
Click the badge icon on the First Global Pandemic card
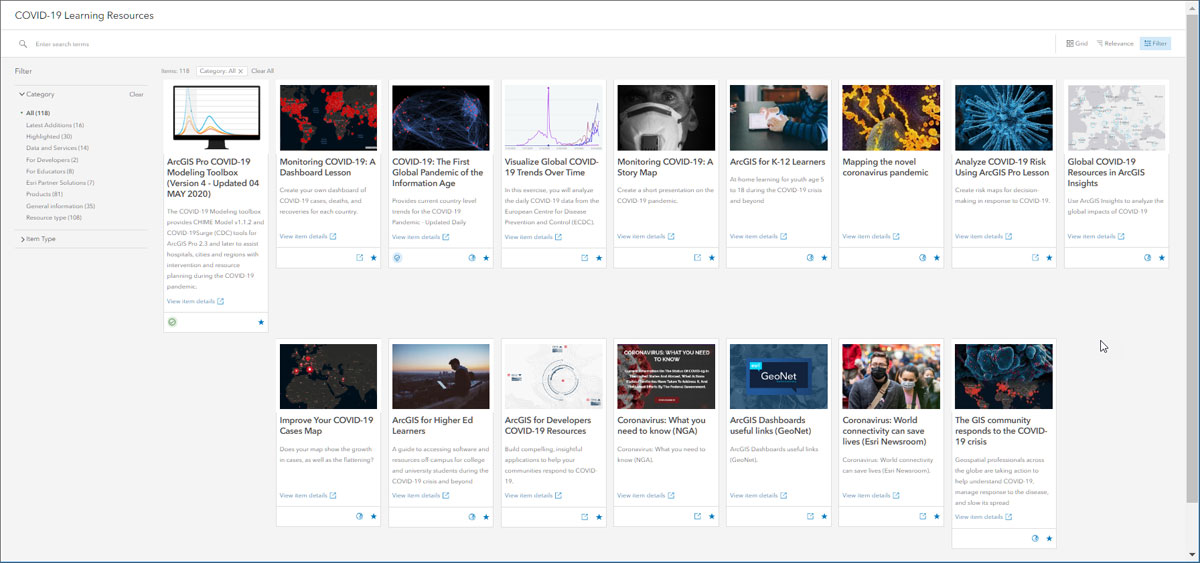[x=397, y=257]
